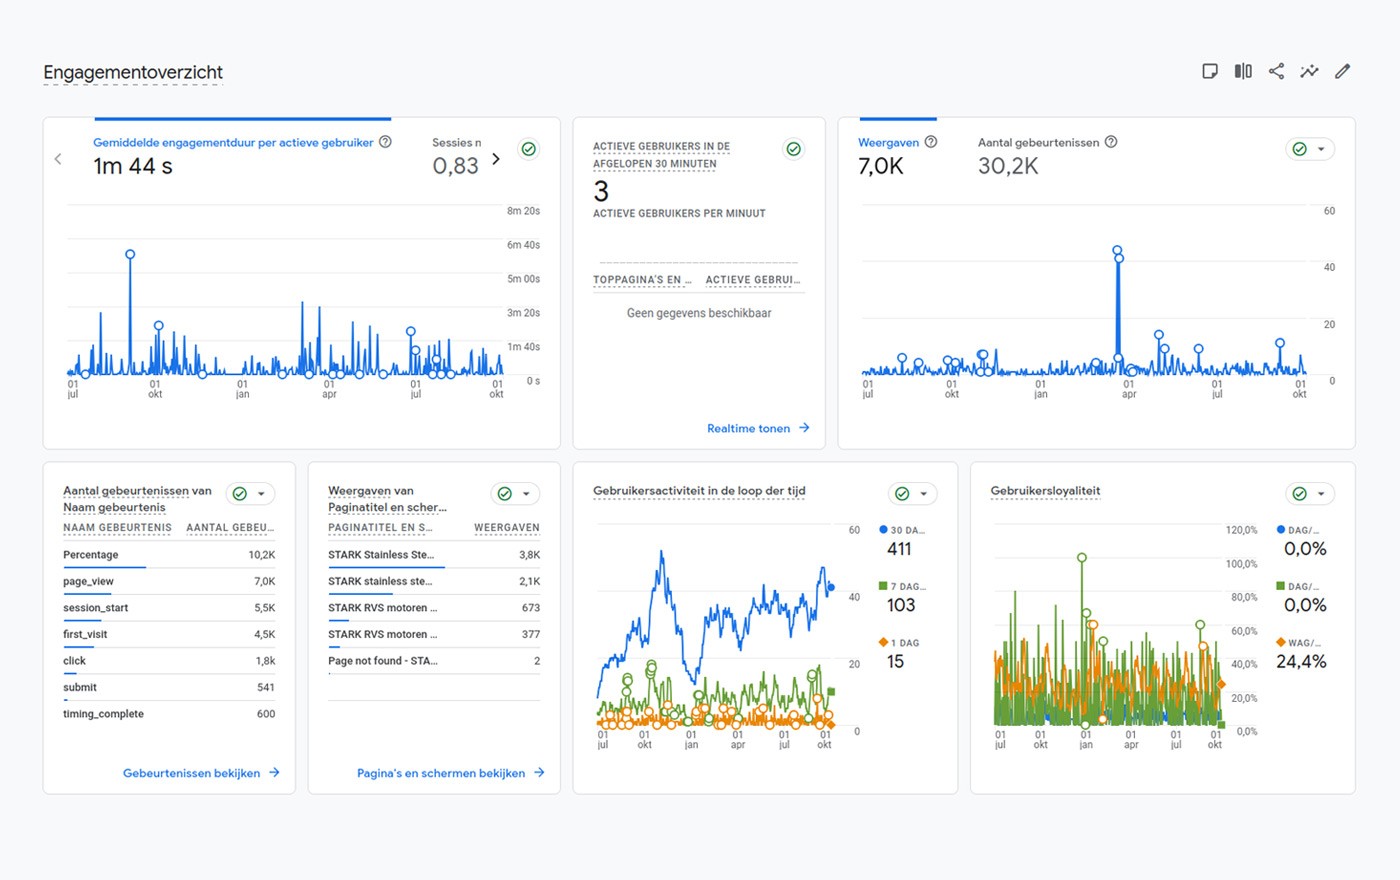Open help icon next to Aantal gebeurtenissen
This screenshot has width=1400, height=880.
[x=1111, y=142]
